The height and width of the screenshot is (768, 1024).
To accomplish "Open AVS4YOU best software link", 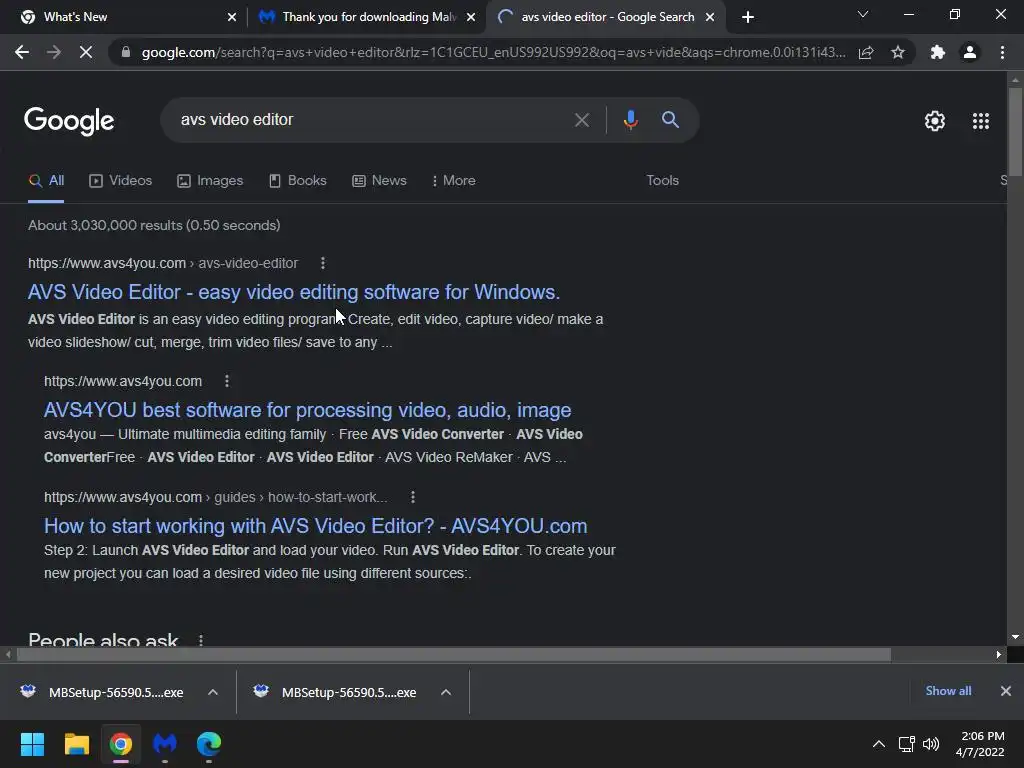I will (x=308, y=410).
